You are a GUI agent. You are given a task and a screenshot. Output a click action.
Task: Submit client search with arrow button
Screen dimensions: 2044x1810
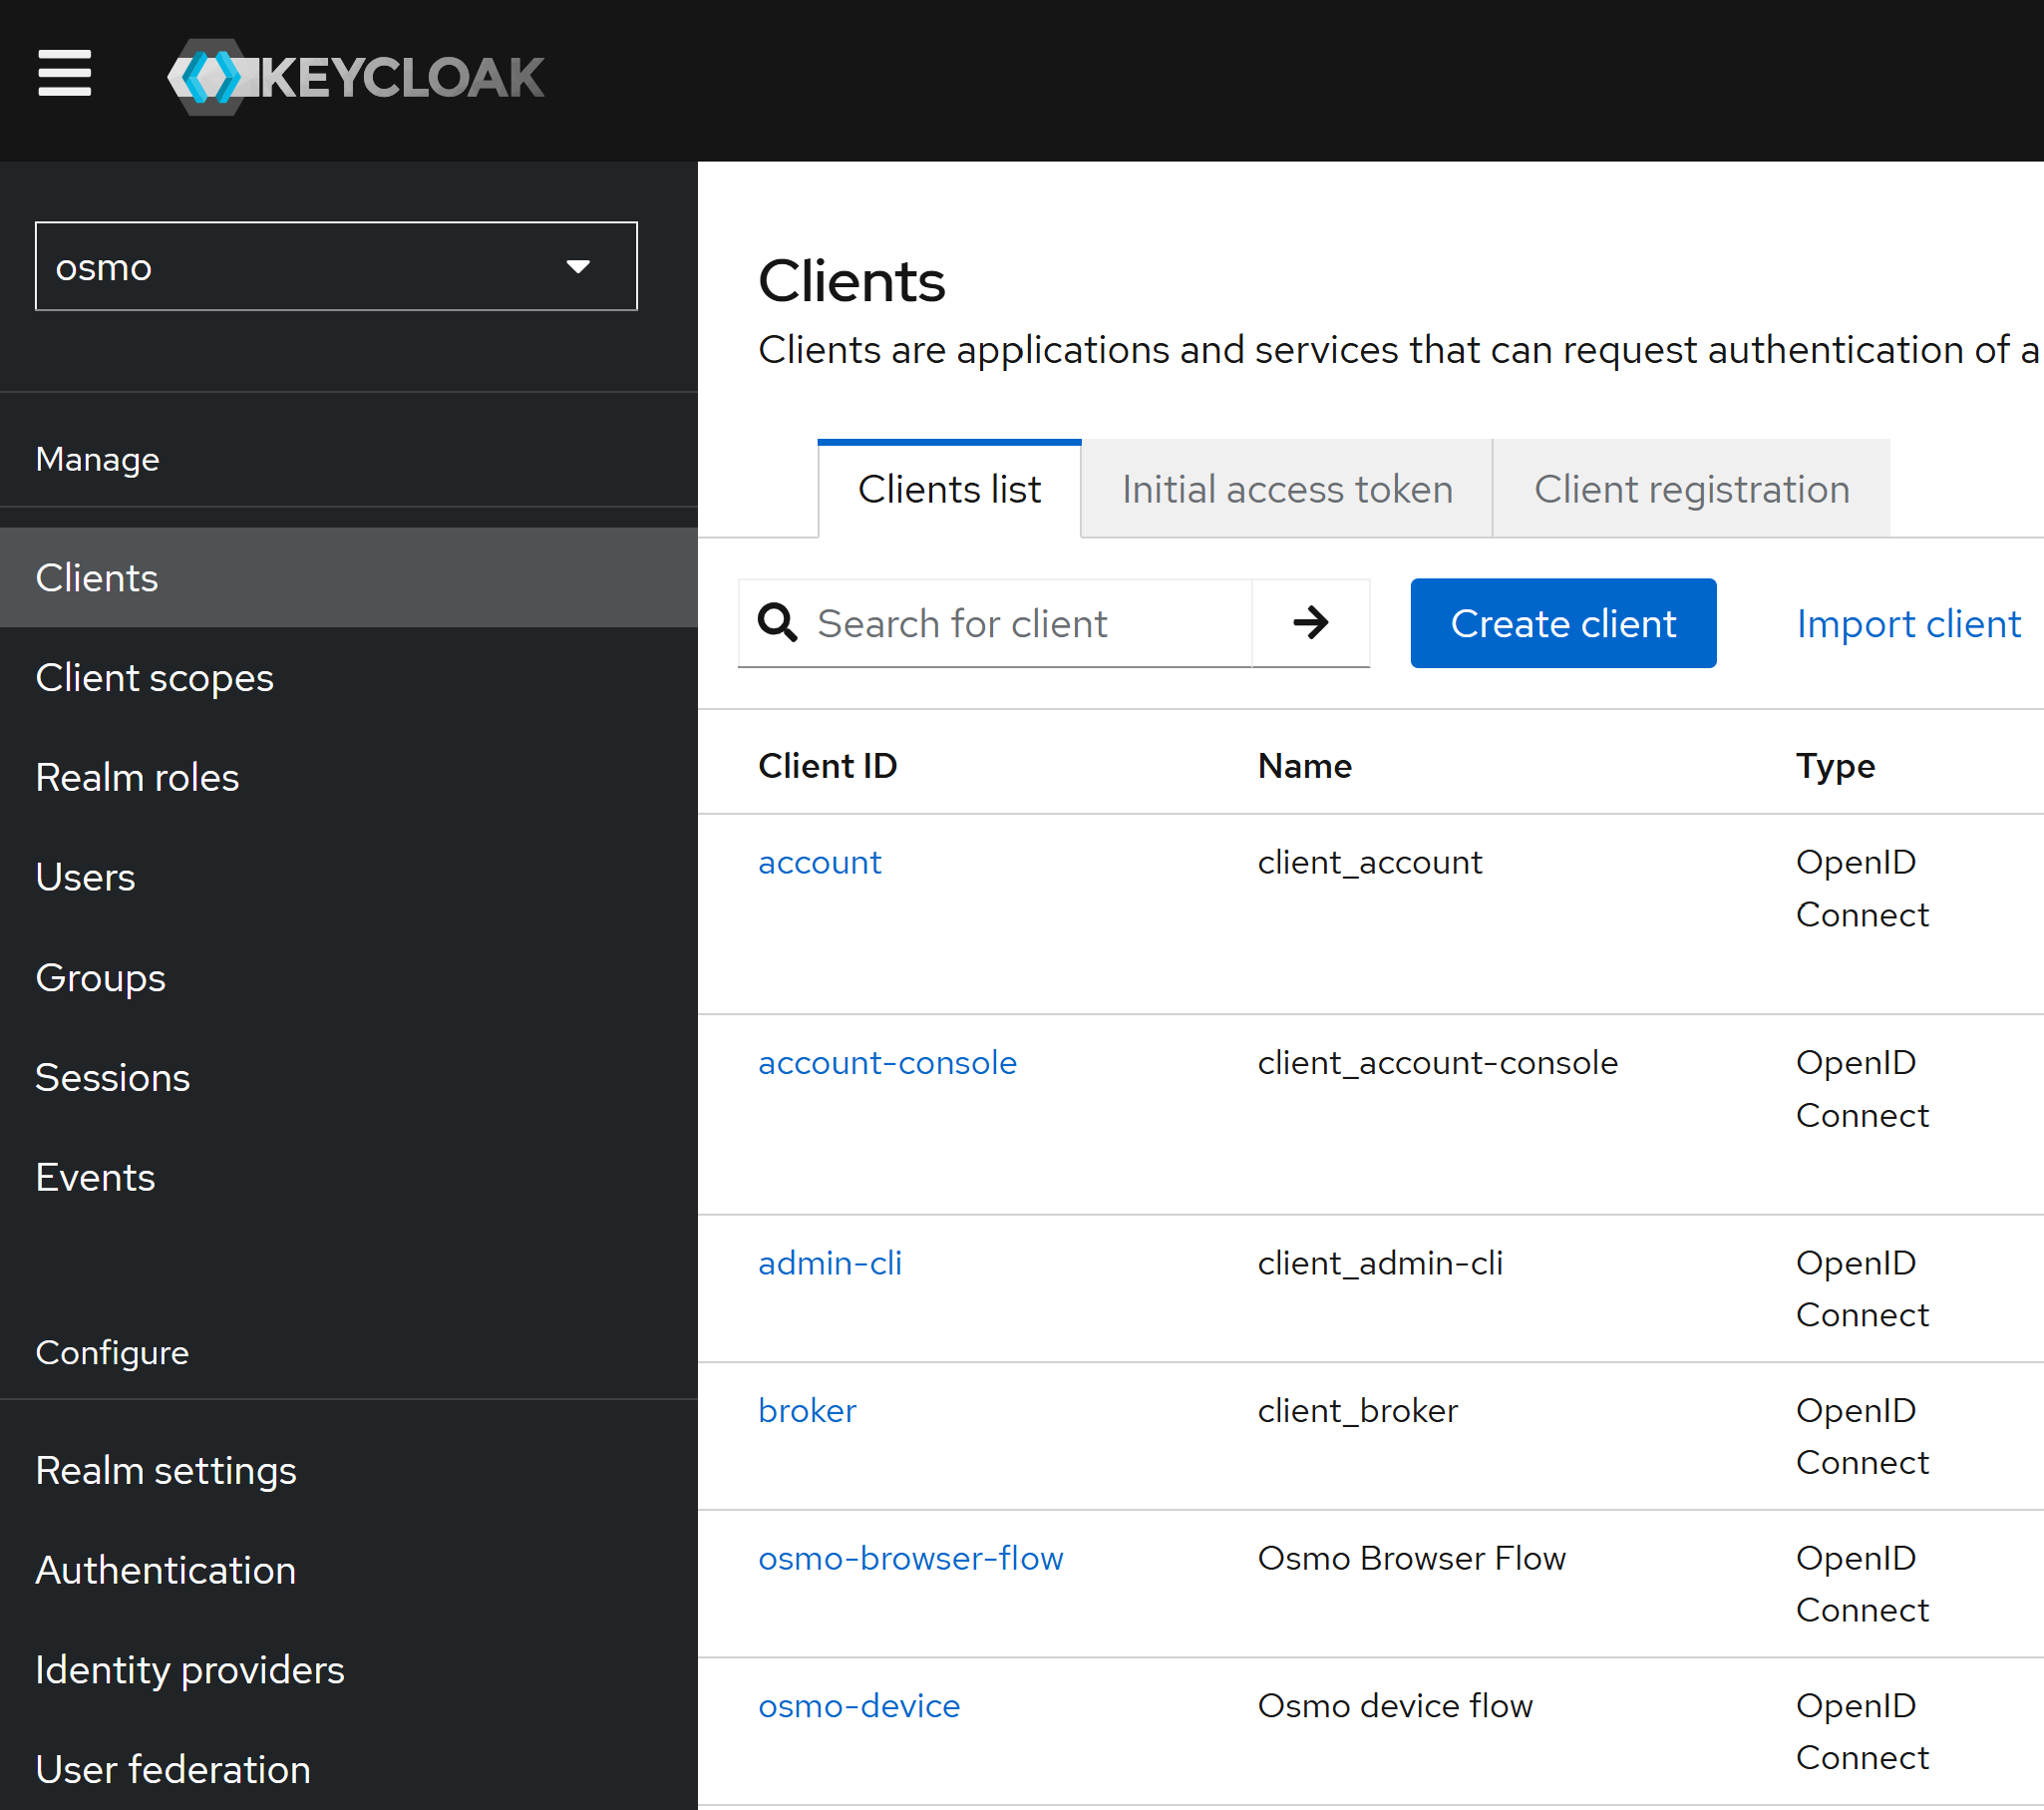coord(1310,623)
